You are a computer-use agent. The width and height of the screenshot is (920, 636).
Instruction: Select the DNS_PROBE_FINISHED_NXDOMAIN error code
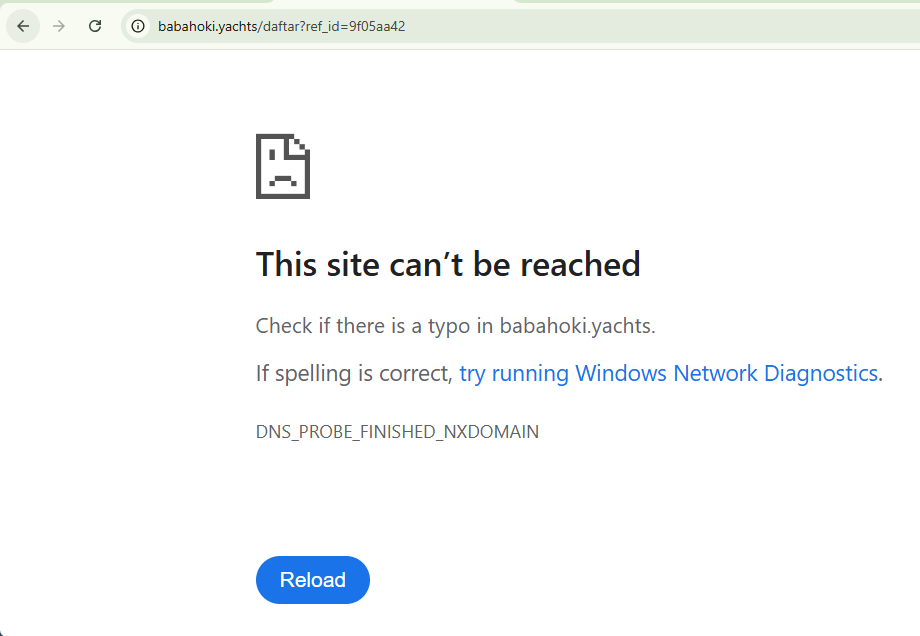click(x=397, y=432)
